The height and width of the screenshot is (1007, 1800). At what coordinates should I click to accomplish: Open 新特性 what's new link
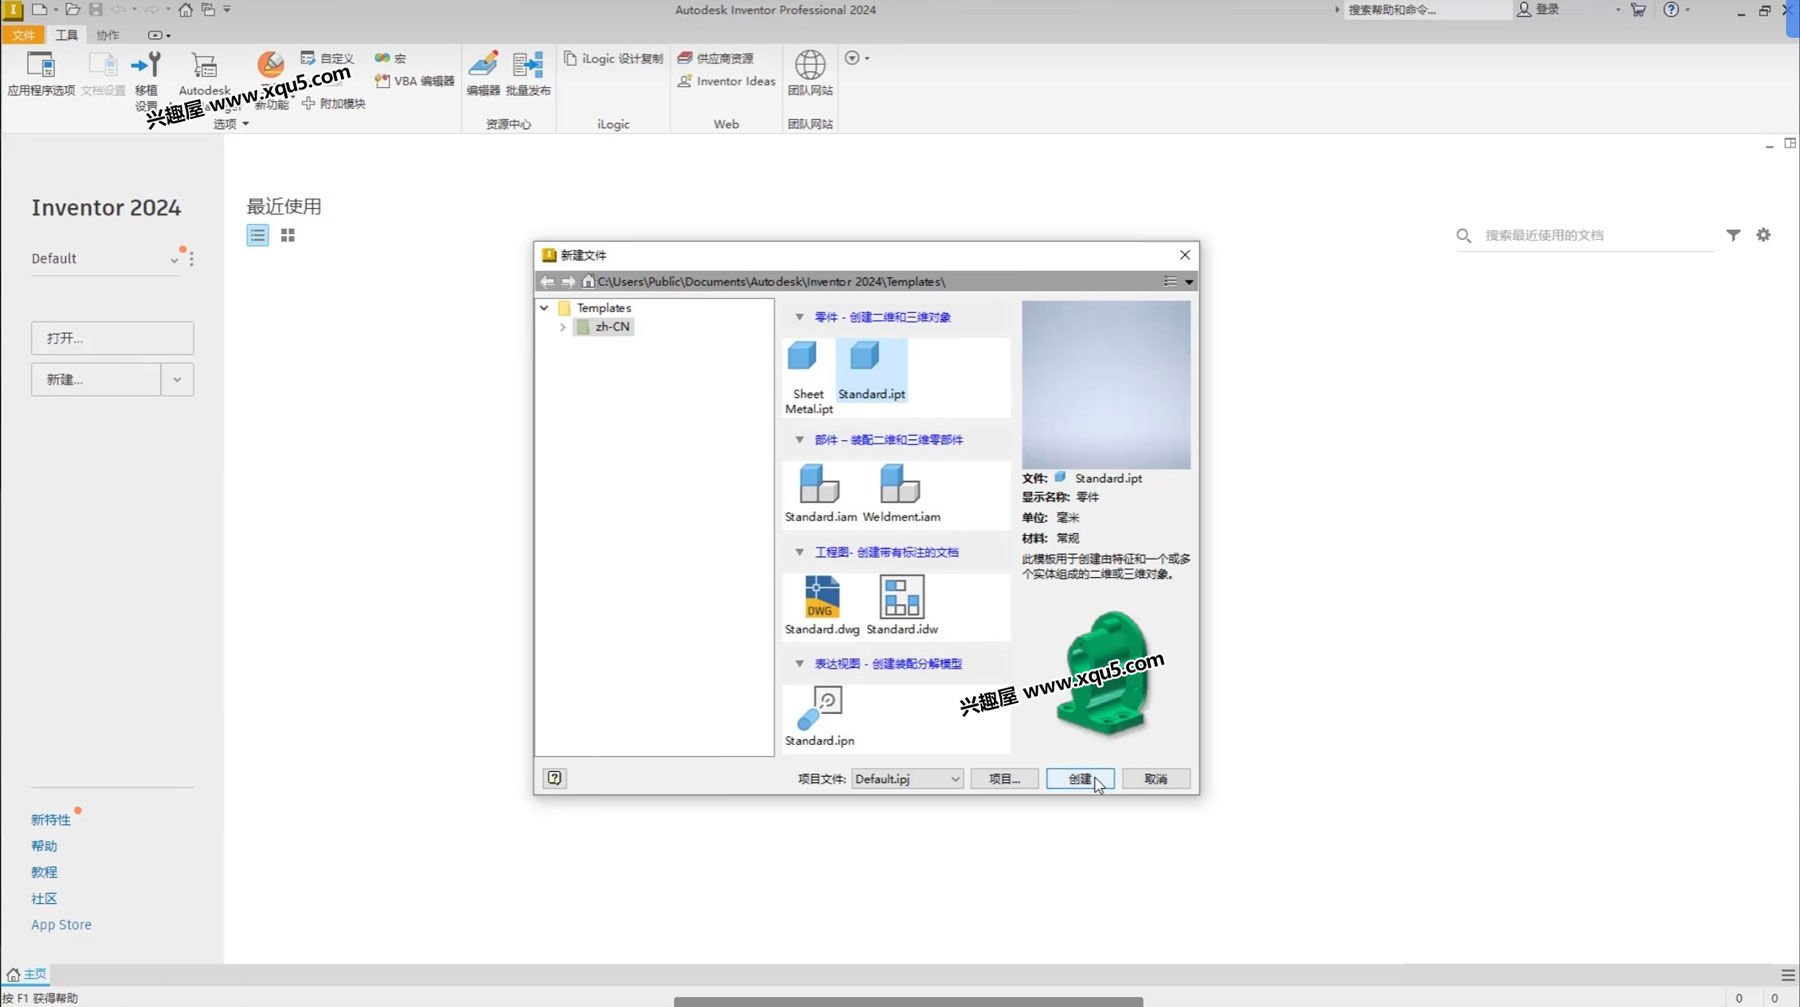pyautogui.click(x=51, y=820)
